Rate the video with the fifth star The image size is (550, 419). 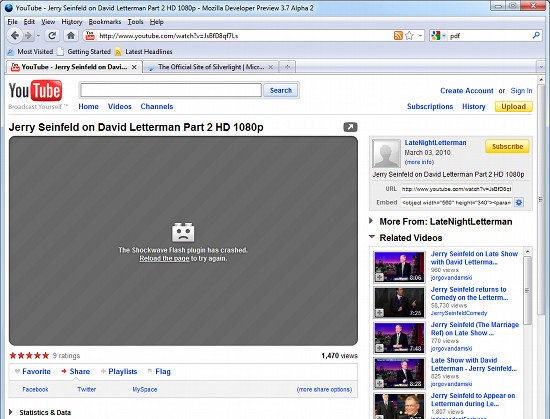(x=46, y=356)
